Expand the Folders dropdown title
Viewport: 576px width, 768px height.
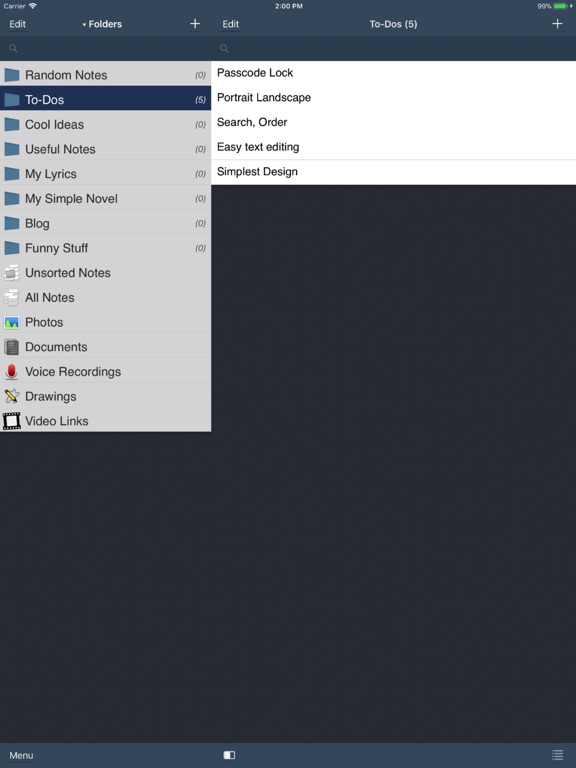pos(102,24)
